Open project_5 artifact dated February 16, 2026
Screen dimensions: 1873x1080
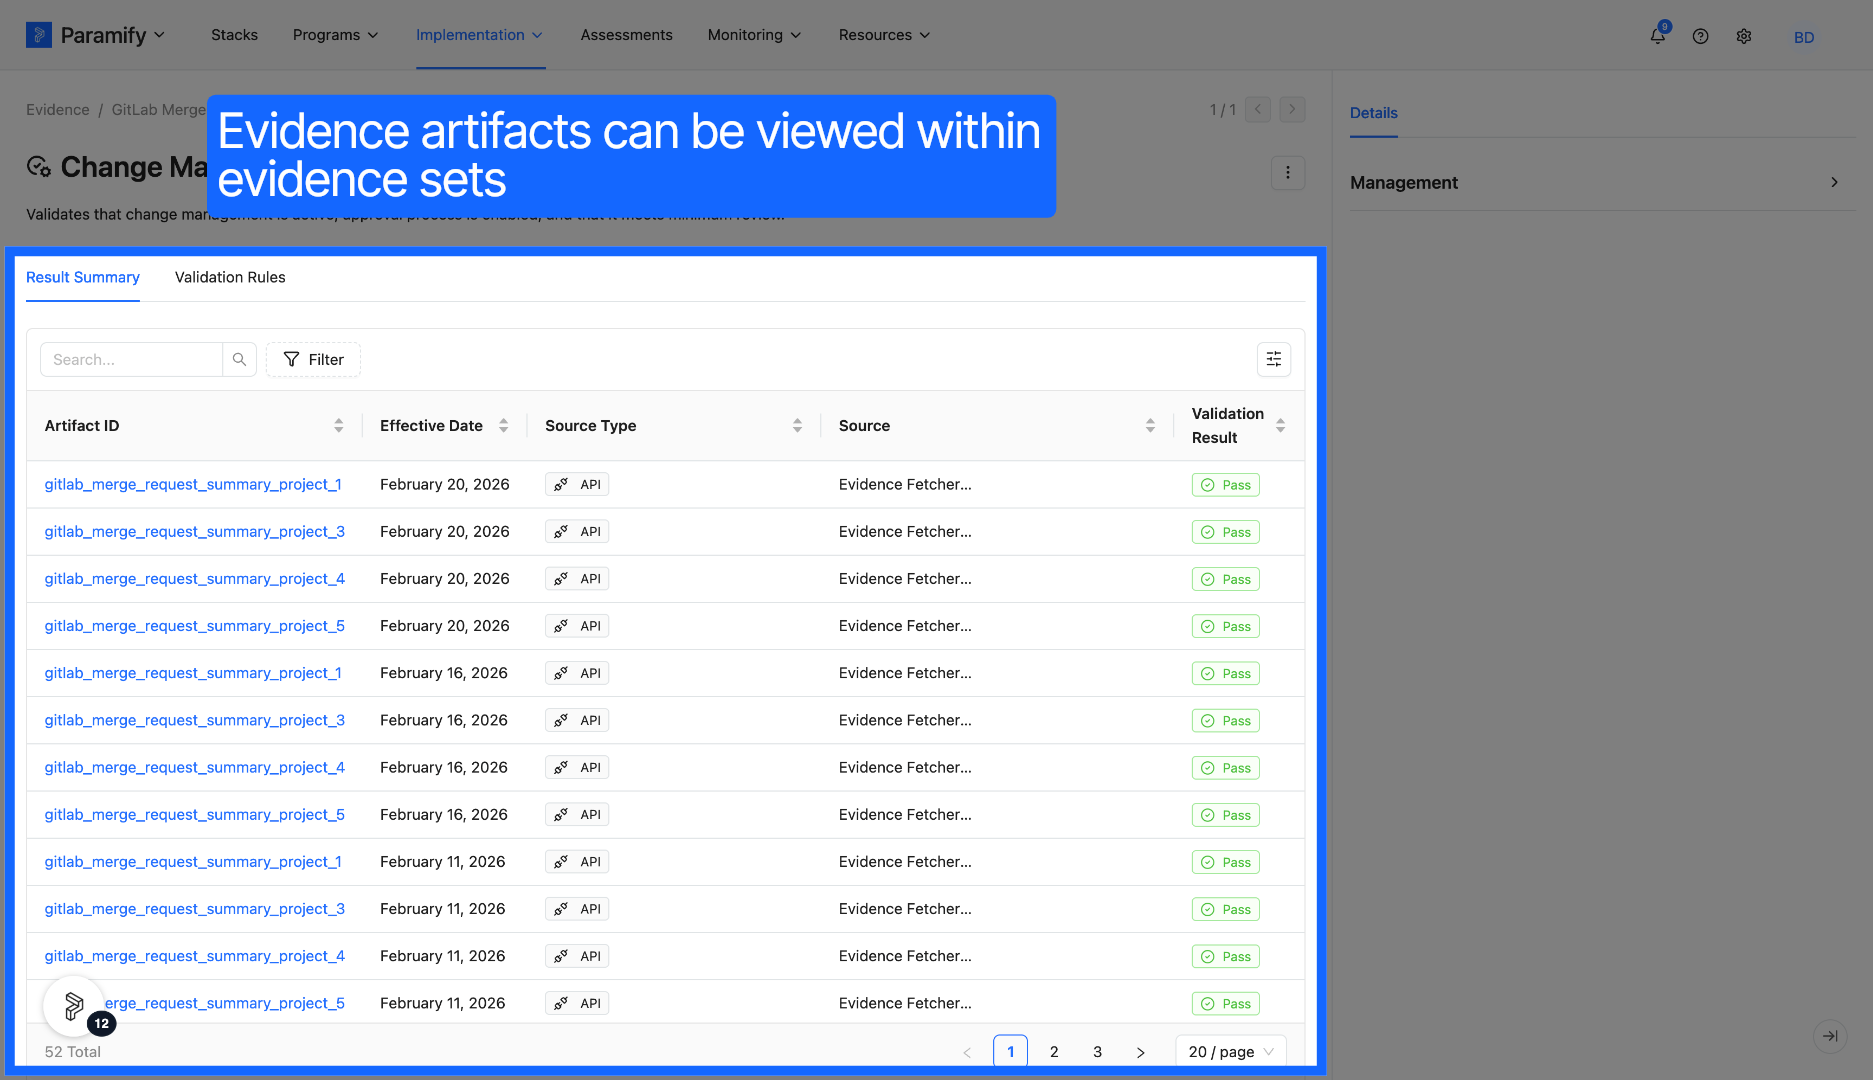(195, 814)
